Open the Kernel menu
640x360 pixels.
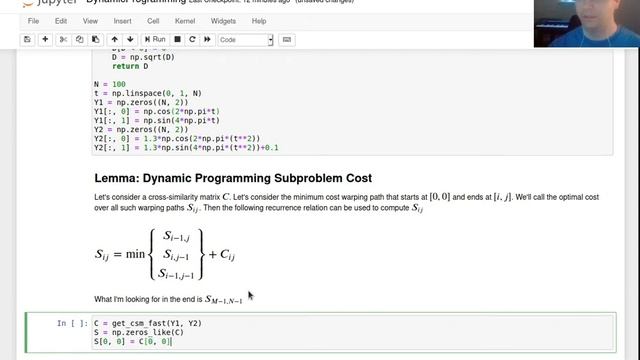tap(185, 21)
